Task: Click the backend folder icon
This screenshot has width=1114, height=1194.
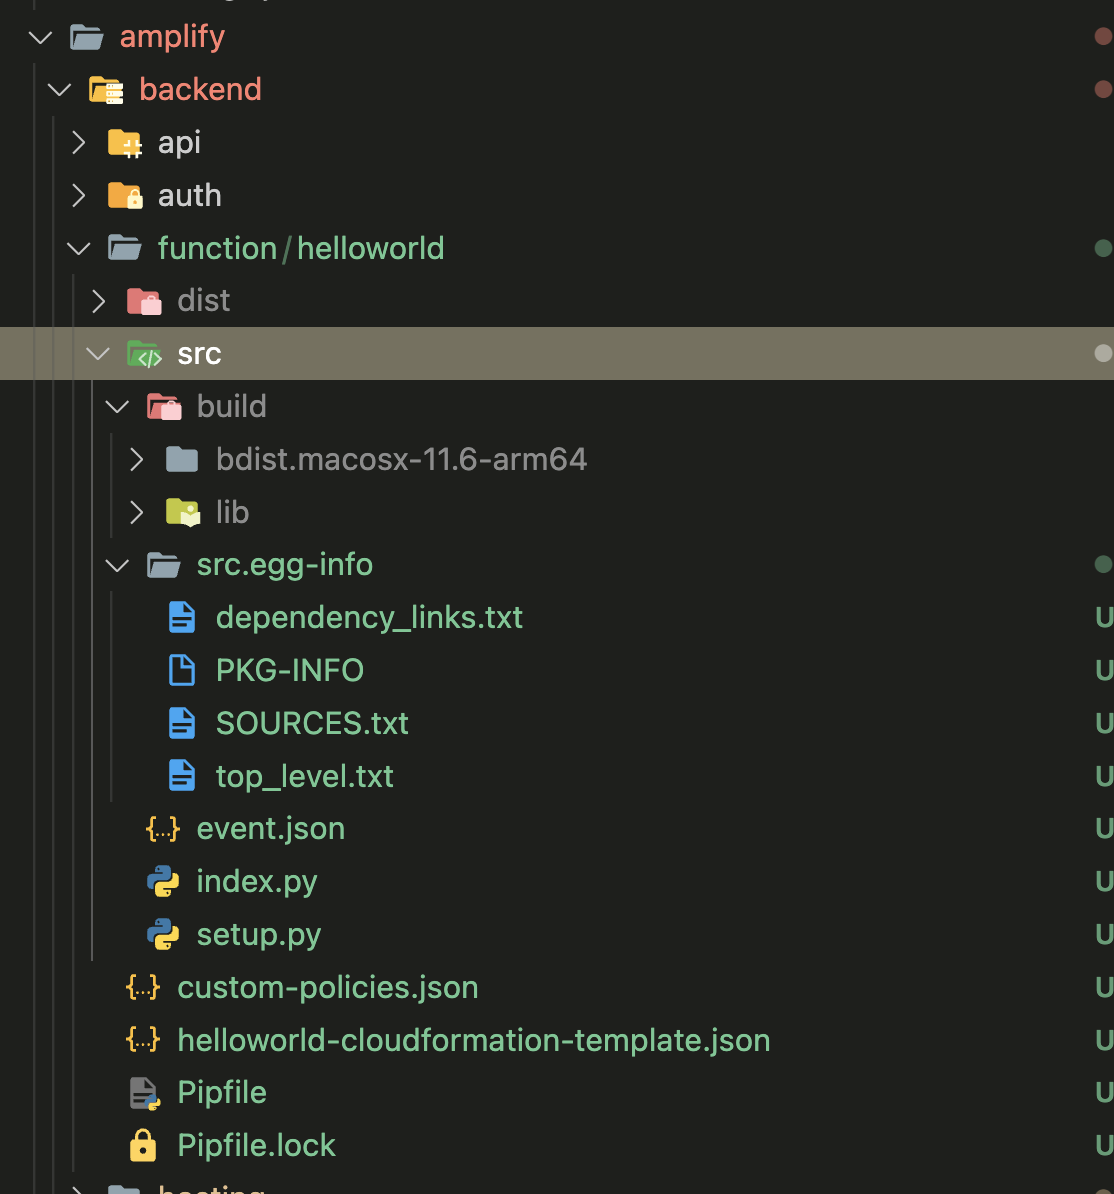Action: click(106, 90)
